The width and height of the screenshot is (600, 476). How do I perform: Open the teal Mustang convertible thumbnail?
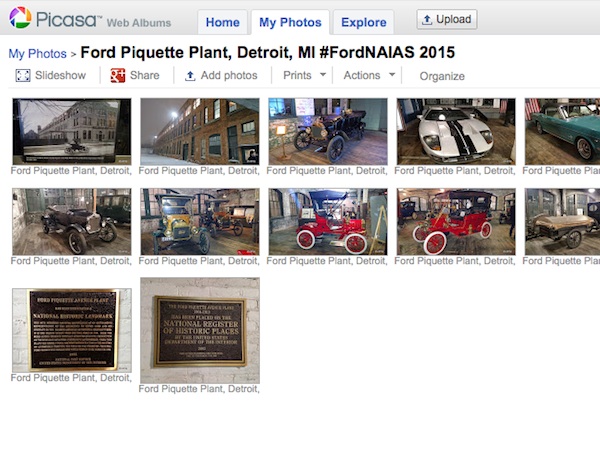click(562, 132)
